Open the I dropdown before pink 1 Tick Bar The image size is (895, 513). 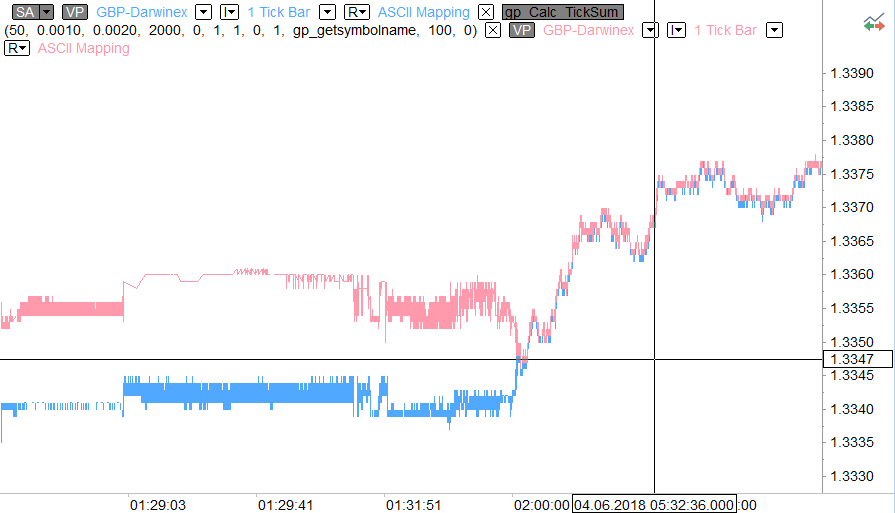[676, 30]
